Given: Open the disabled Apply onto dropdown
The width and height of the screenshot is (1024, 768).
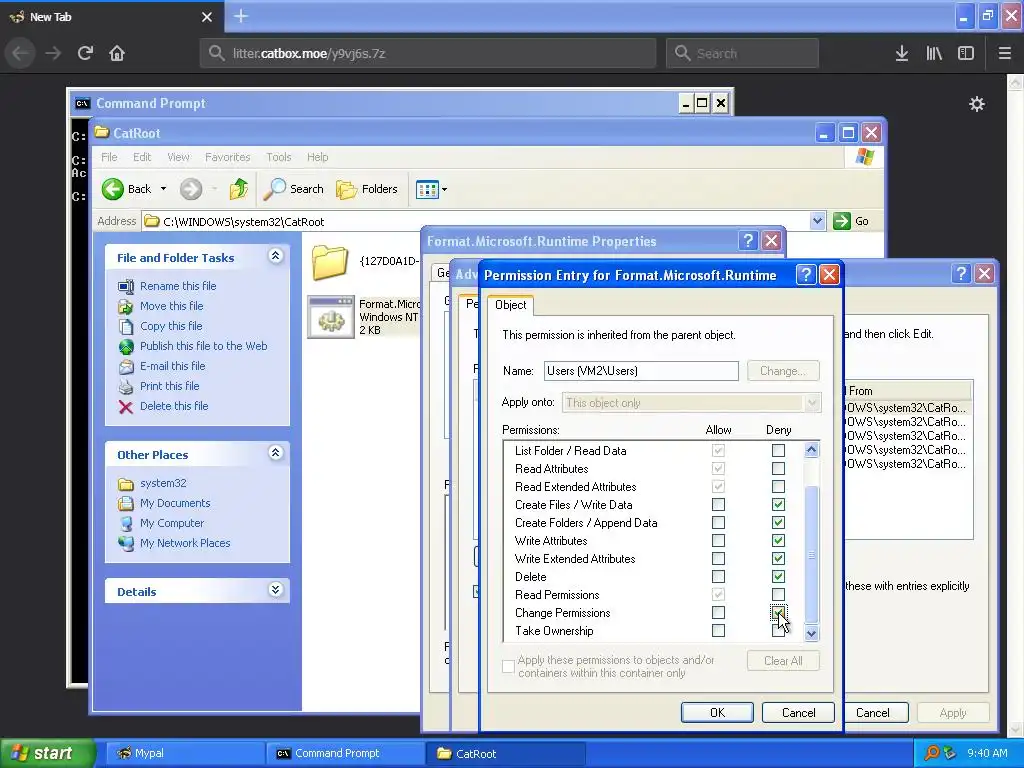Looking at the screenshot, I should (x=812, y=403).
